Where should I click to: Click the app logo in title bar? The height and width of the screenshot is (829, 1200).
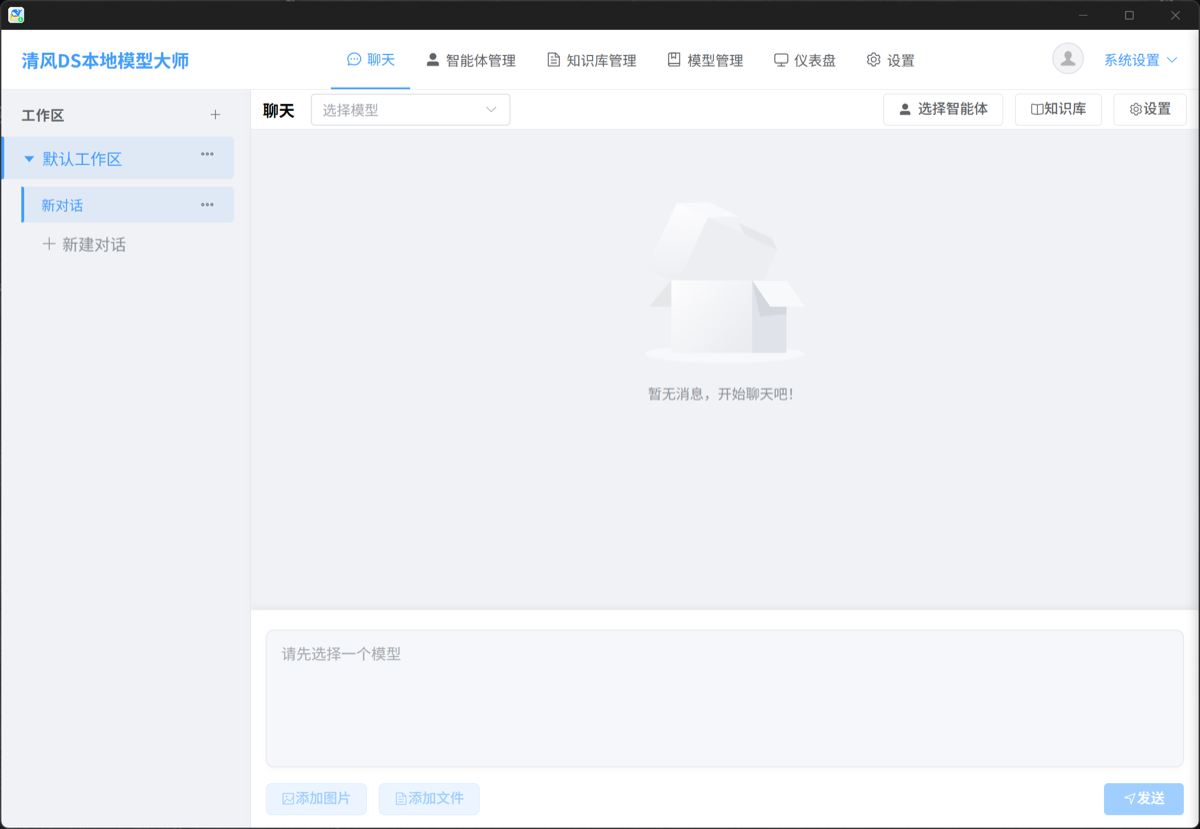[16, 15]
